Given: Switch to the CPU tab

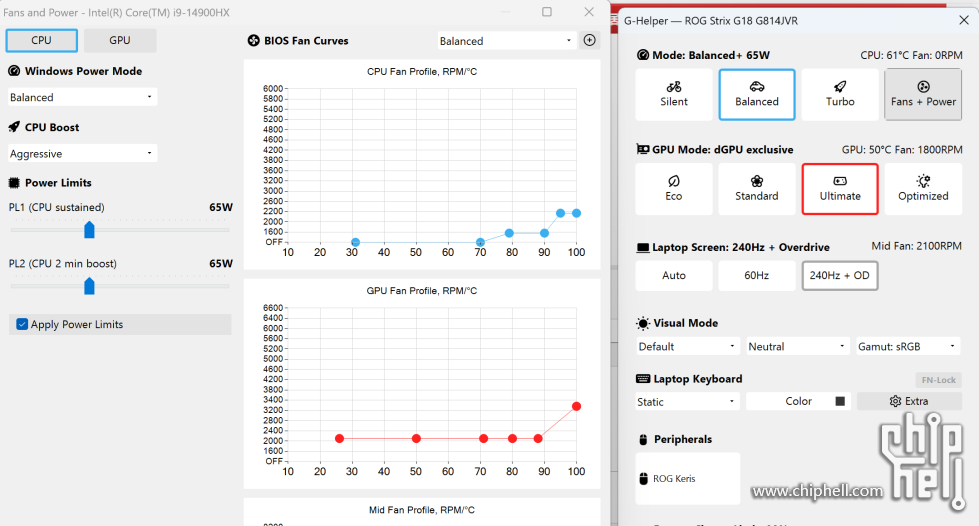Looking at the screenshot, I should (x=42, y=41).
